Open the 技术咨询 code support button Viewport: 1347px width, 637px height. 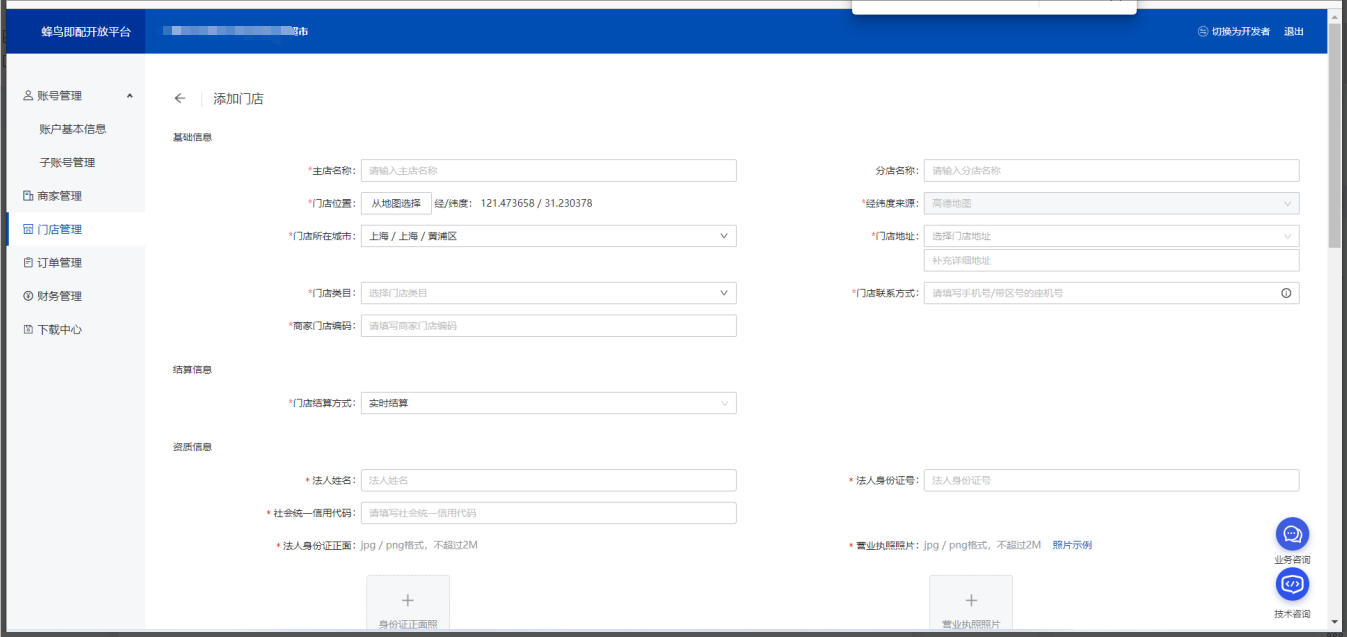(x=1292, y=584)
